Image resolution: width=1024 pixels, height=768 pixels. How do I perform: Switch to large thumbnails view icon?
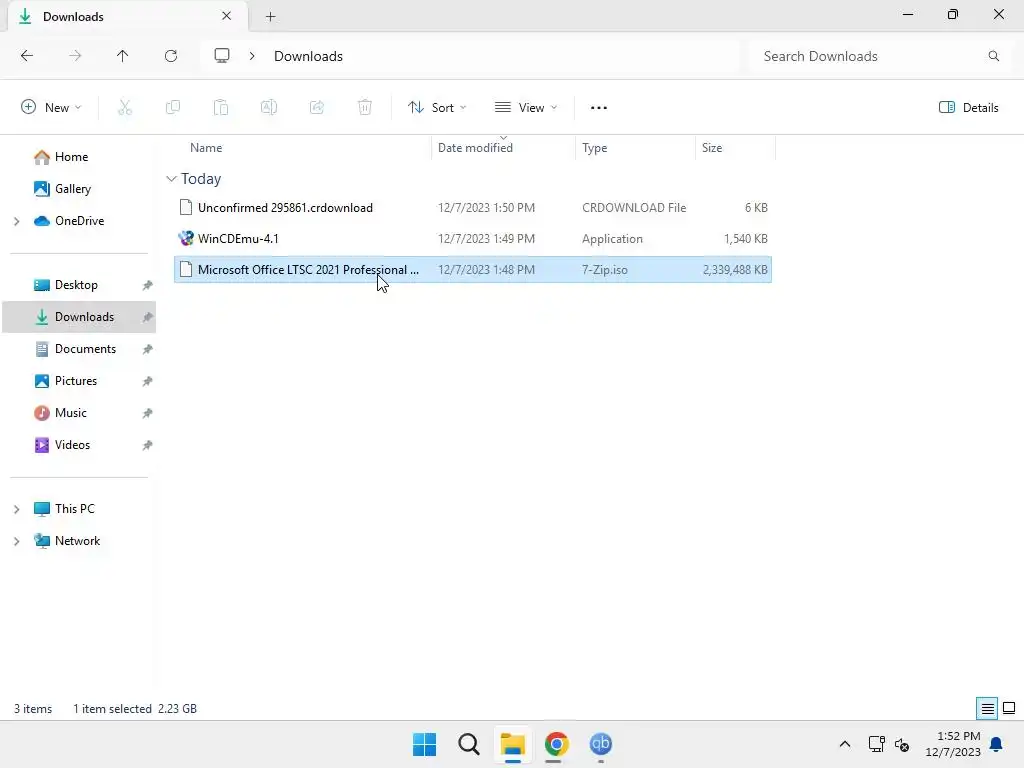[x=1009, y=709]
